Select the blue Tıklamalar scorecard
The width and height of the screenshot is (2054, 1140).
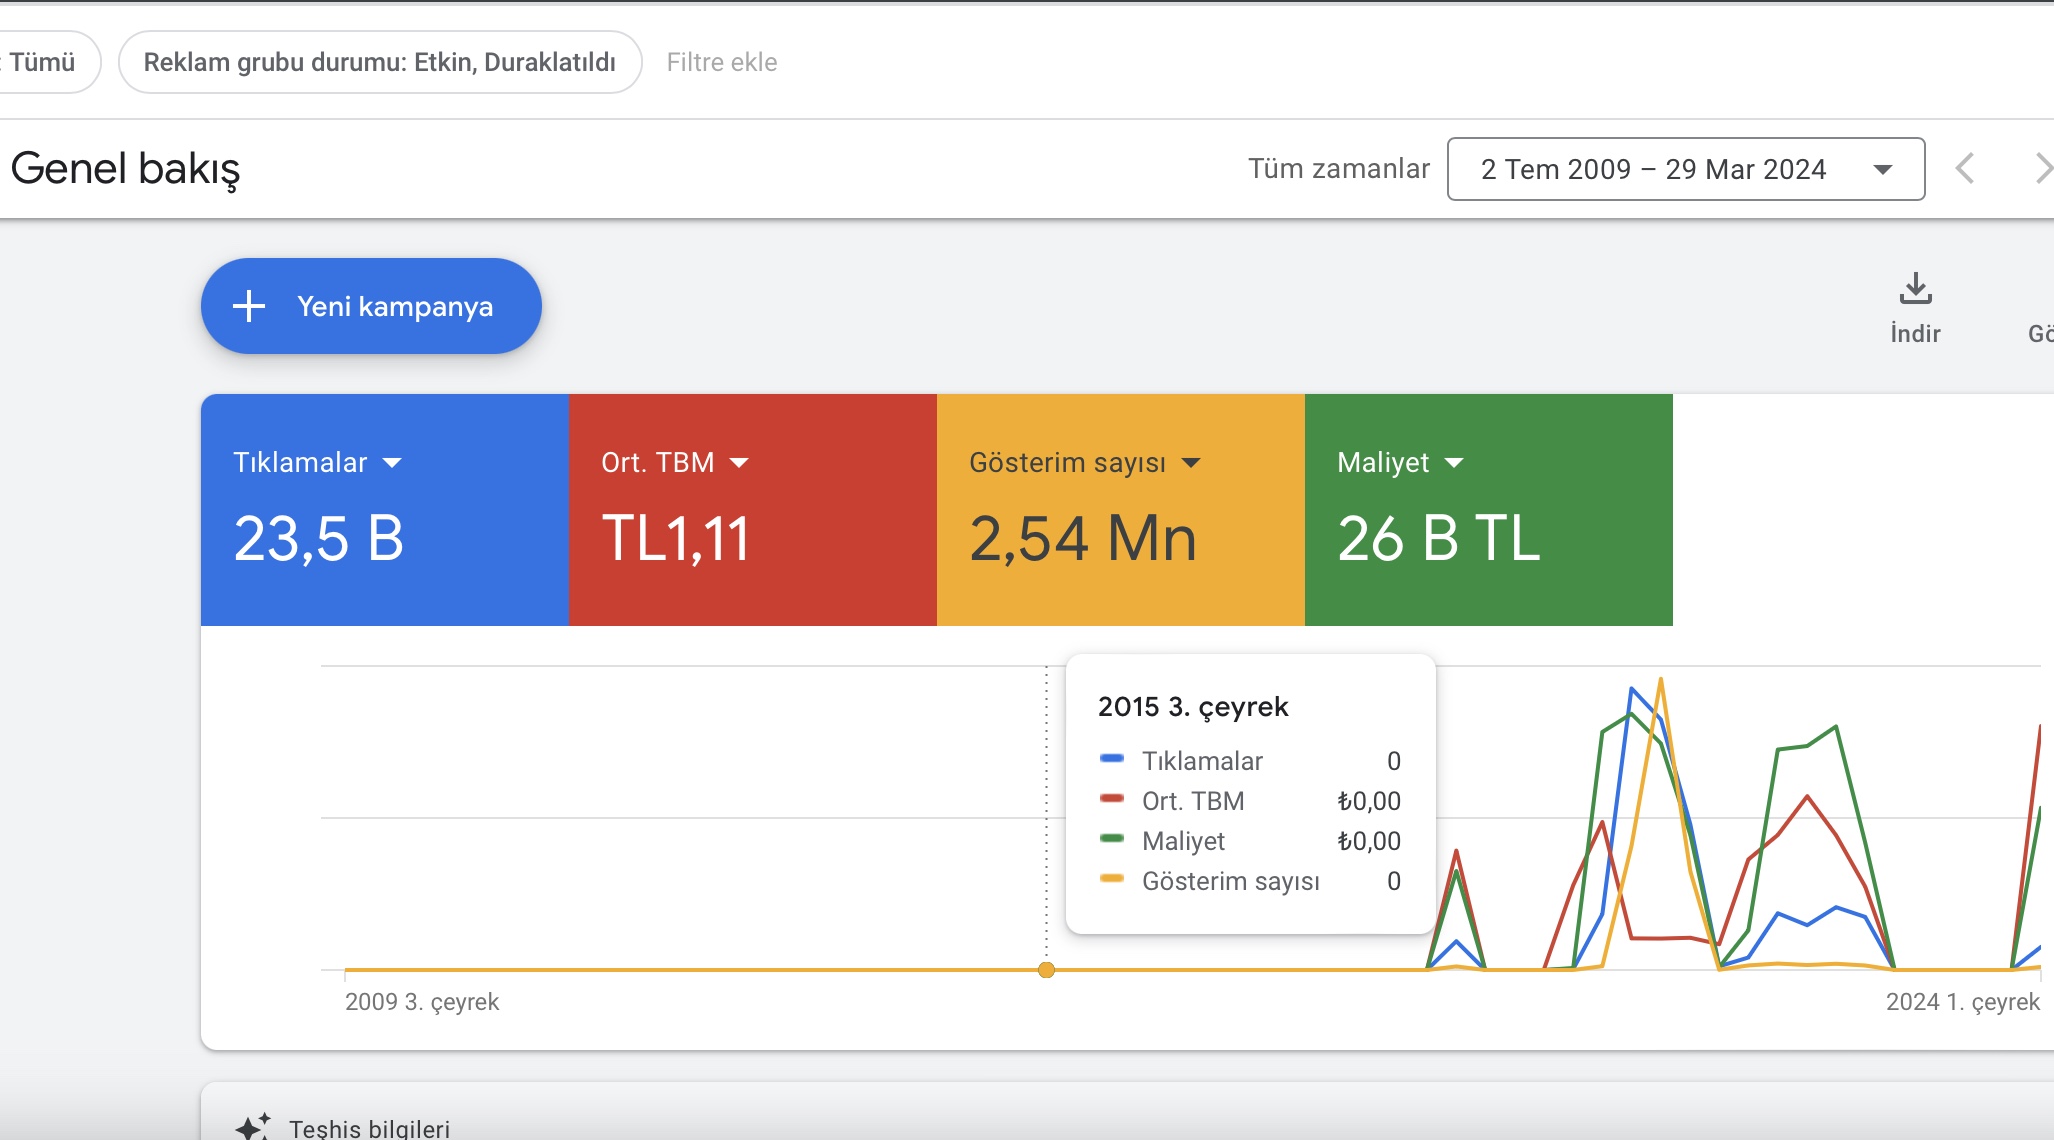point(385,510)
